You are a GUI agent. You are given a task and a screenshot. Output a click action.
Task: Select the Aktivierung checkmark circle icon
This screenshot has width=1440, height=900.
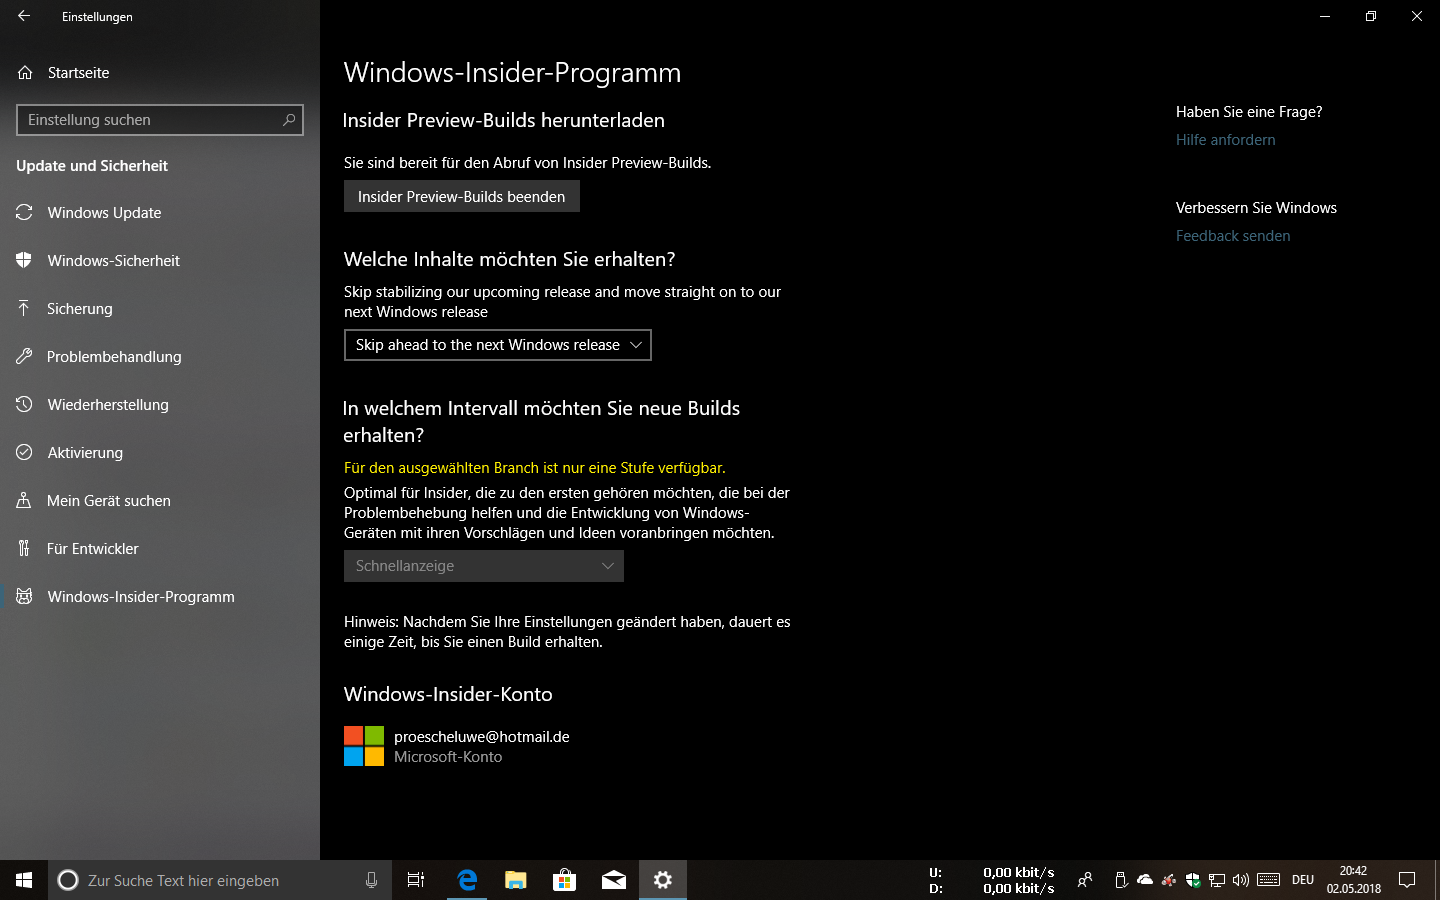24,452
